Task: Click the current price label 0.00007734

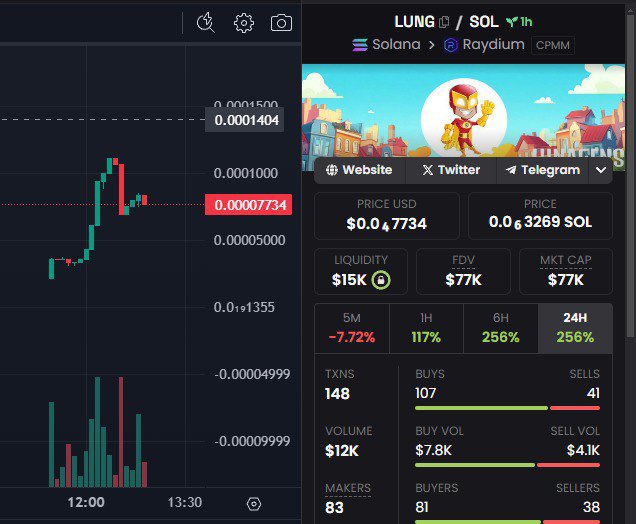Action: [248, 205]
